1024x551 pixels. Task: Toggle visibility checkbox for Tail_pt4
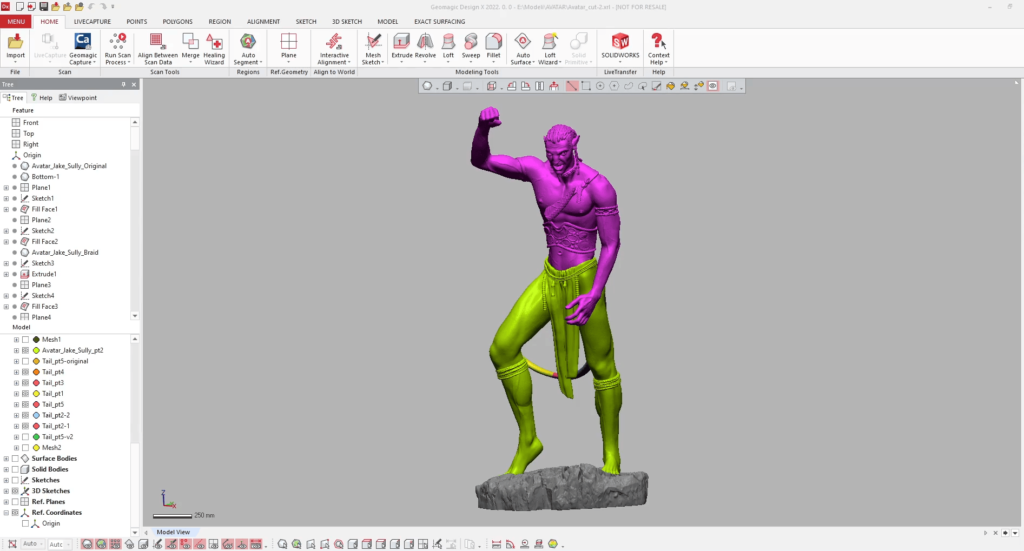pos(25,372)
